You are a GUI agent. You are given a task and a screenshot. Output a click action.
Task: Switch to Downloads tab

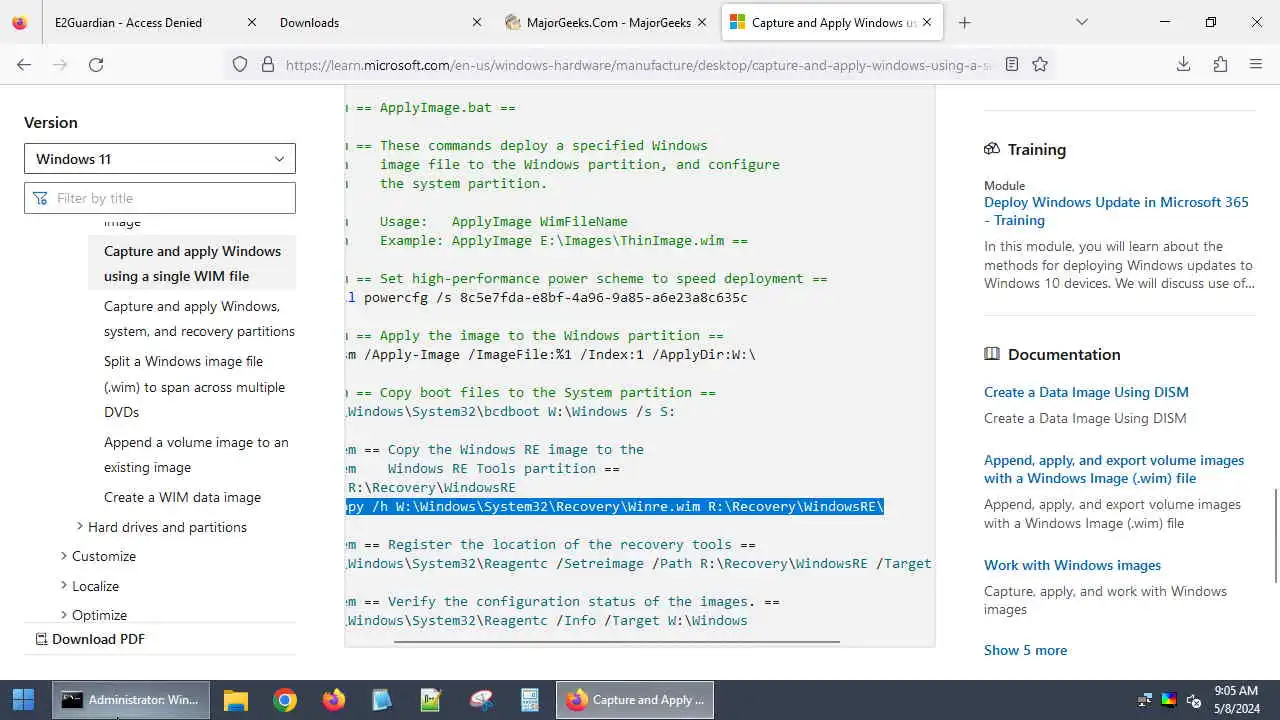[380, 22]
